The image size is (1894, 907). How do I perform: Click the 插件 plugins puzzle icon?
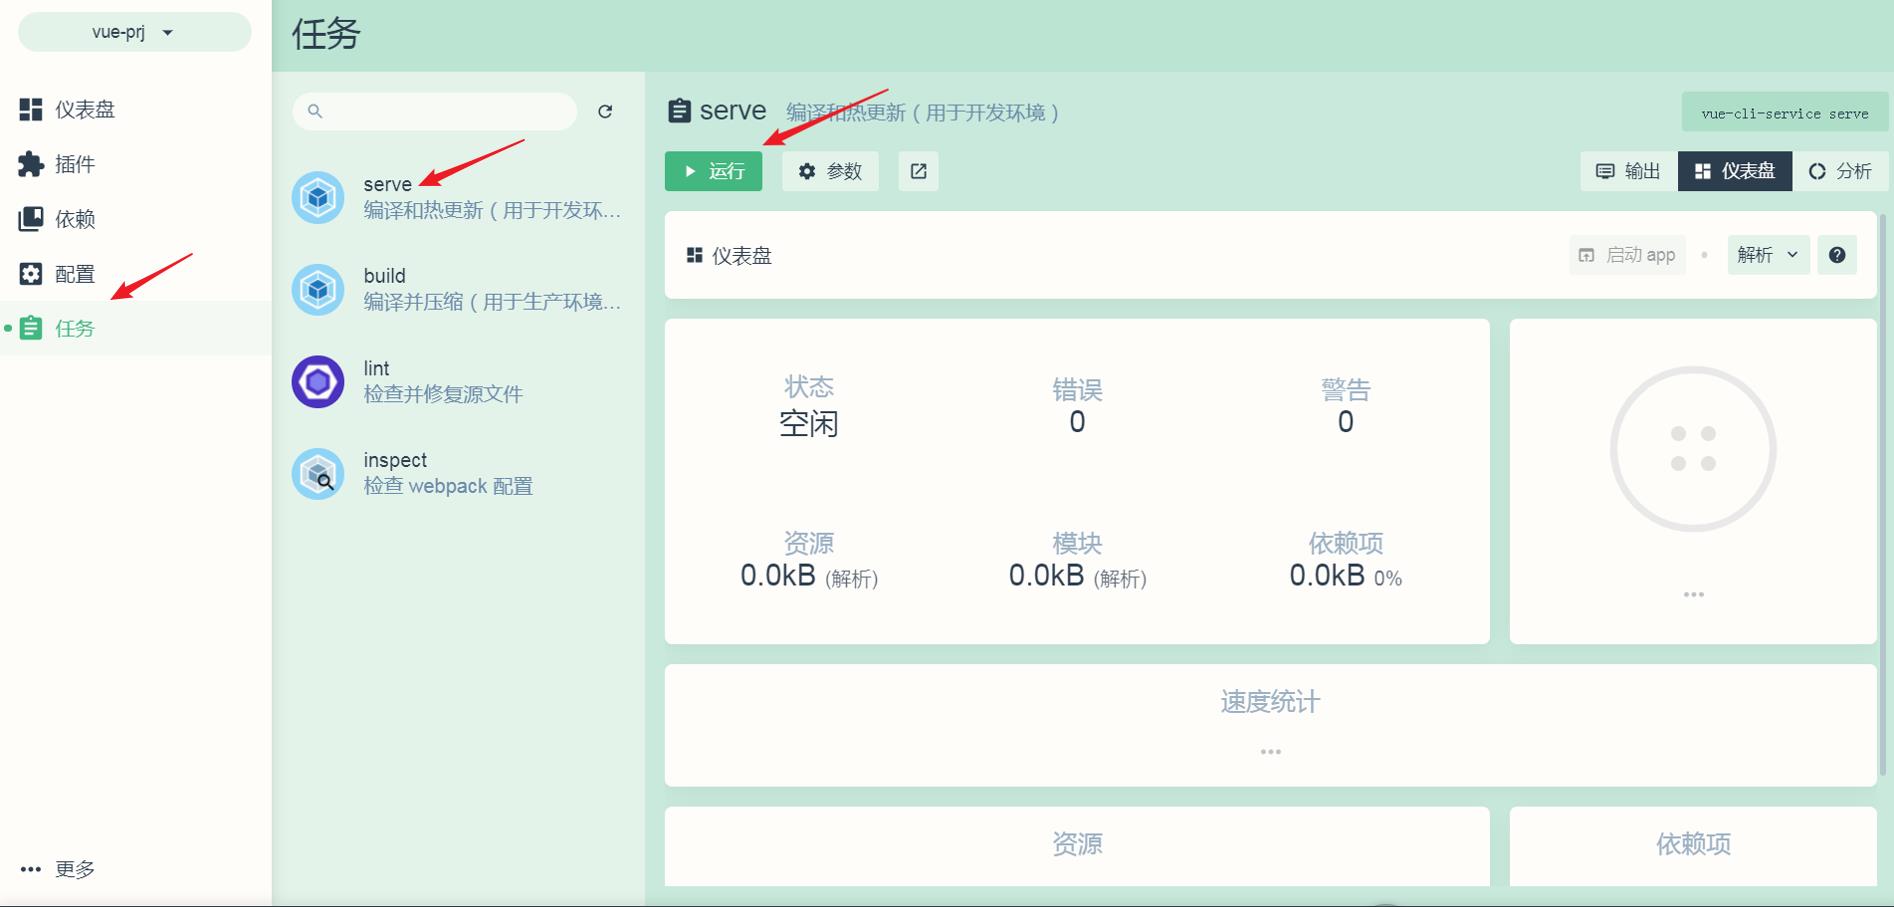[31, 164]
